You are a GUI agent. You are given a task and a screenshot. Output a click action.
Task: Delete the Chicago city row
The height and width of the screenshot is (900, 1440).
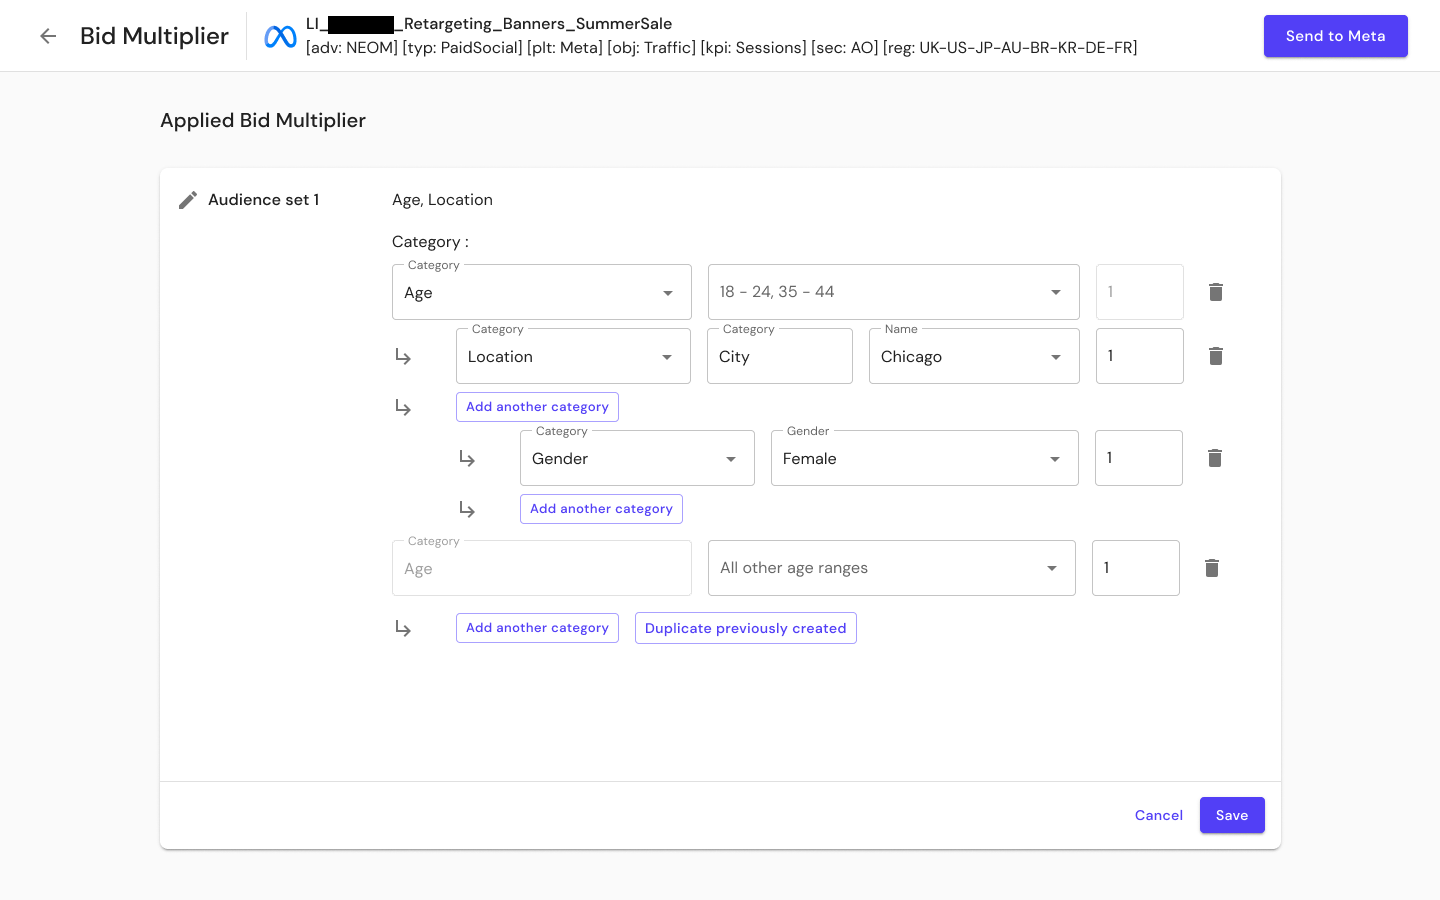coord(1215,356)
